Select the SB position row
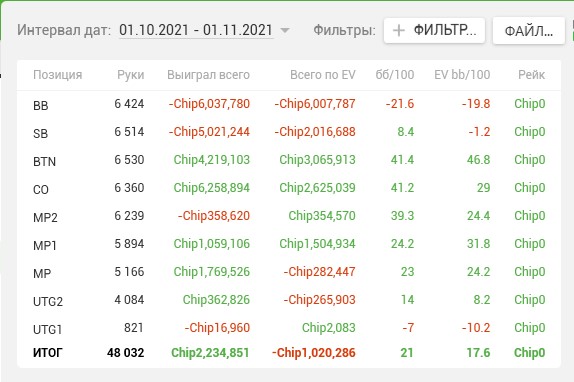The image size is (574, 382). pos(289,132)
